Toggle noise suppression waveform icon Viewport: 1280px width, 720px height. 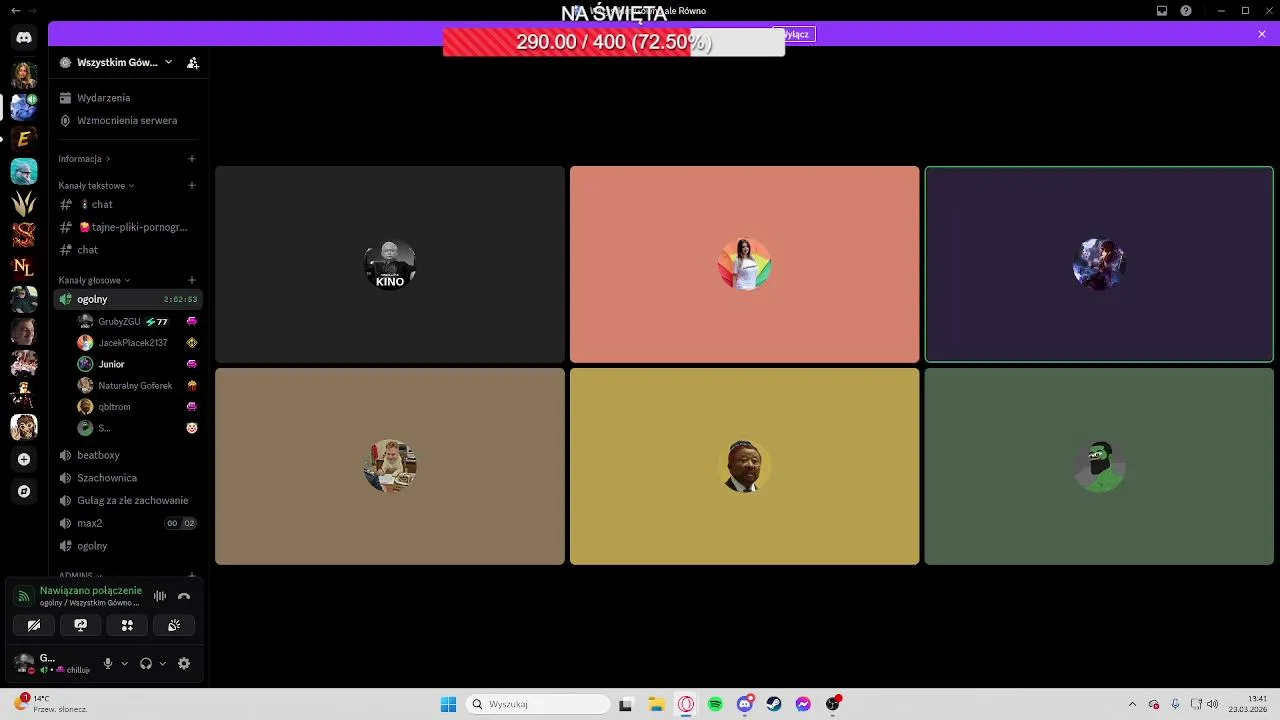coord(160,596)
